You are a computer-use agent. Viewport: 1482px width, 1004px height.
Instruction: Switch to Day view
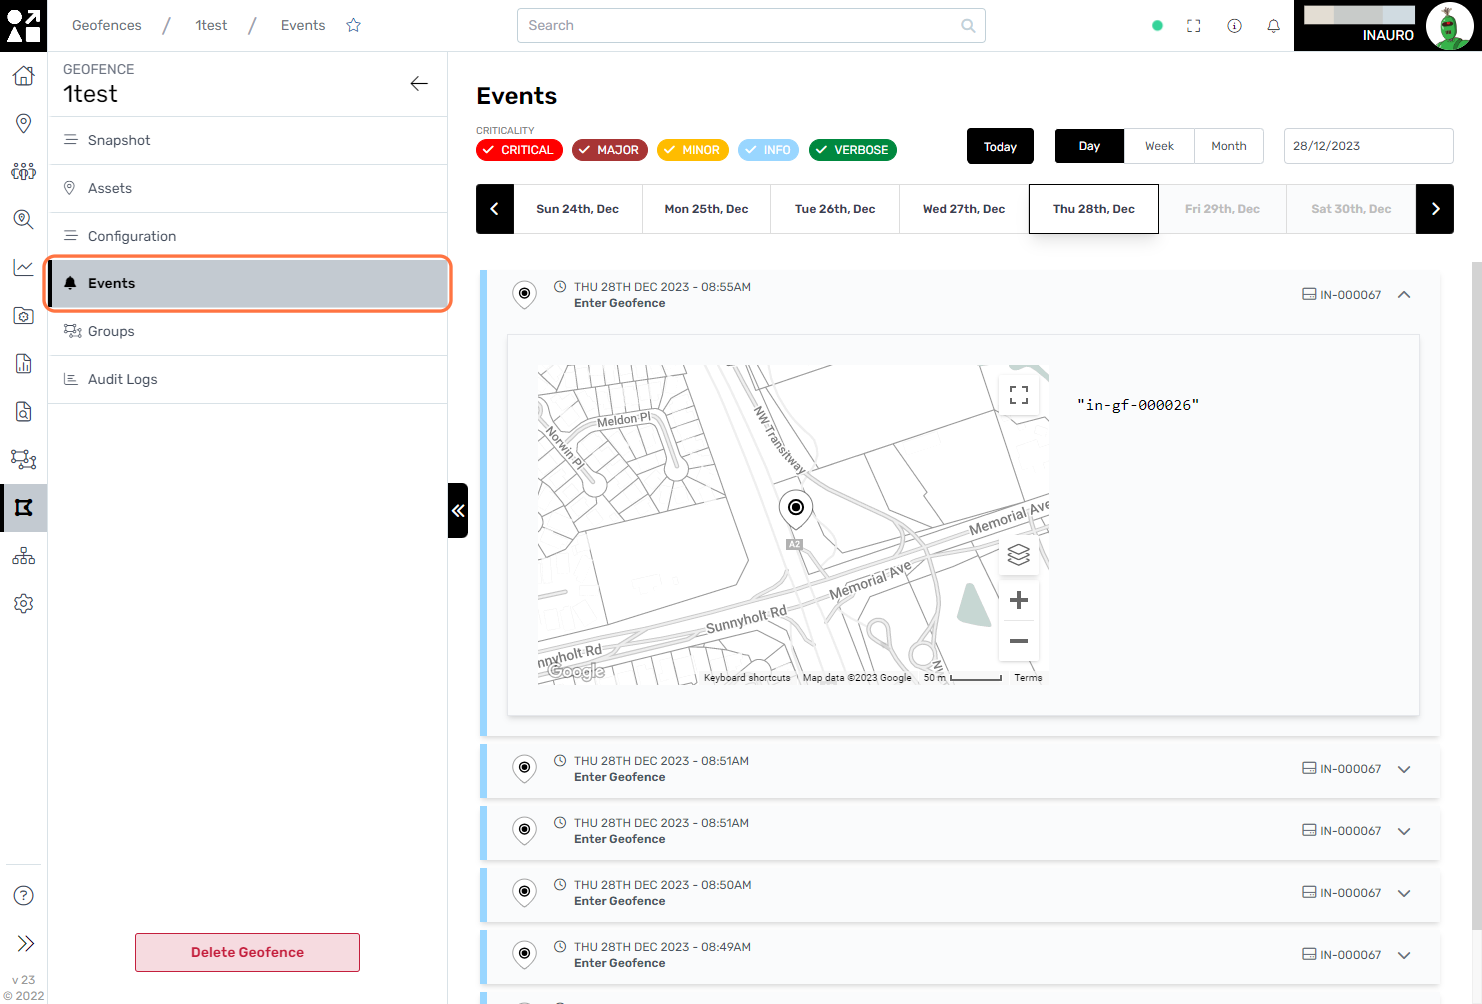click(x=1089, y=146)
